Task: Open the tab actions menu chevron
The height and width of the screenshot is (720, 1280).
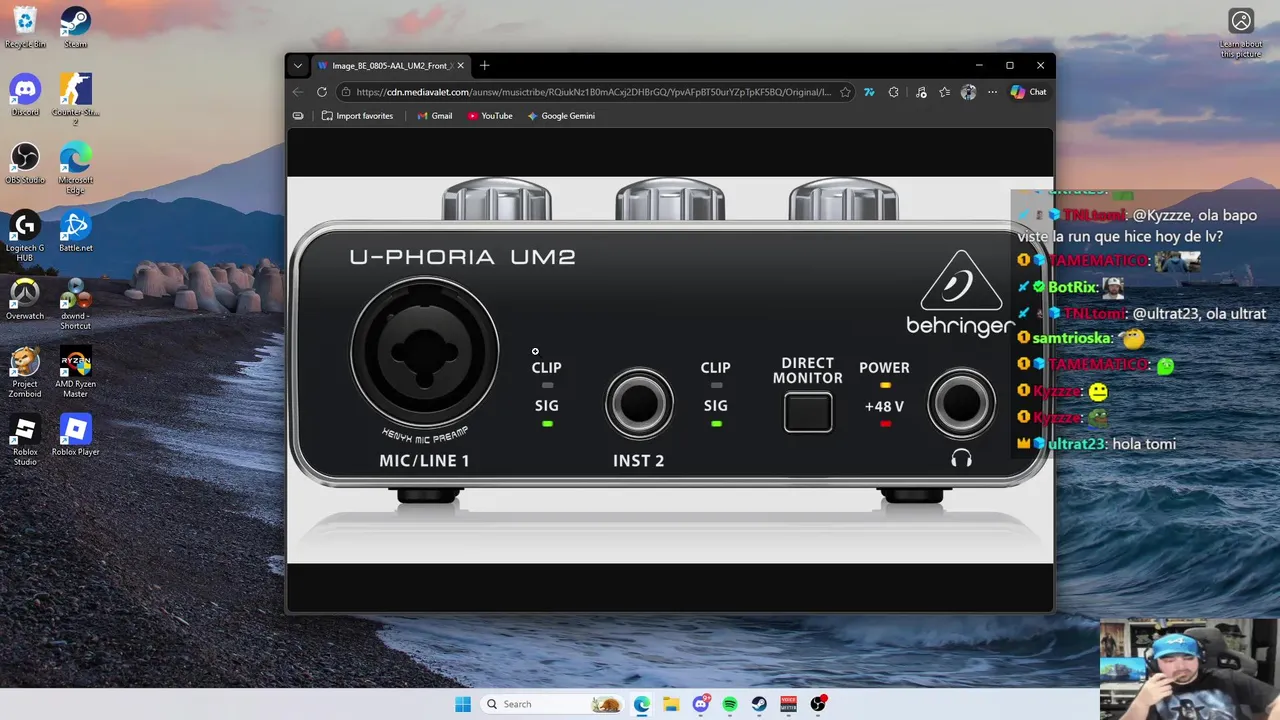Action: (x=297, y=66)
